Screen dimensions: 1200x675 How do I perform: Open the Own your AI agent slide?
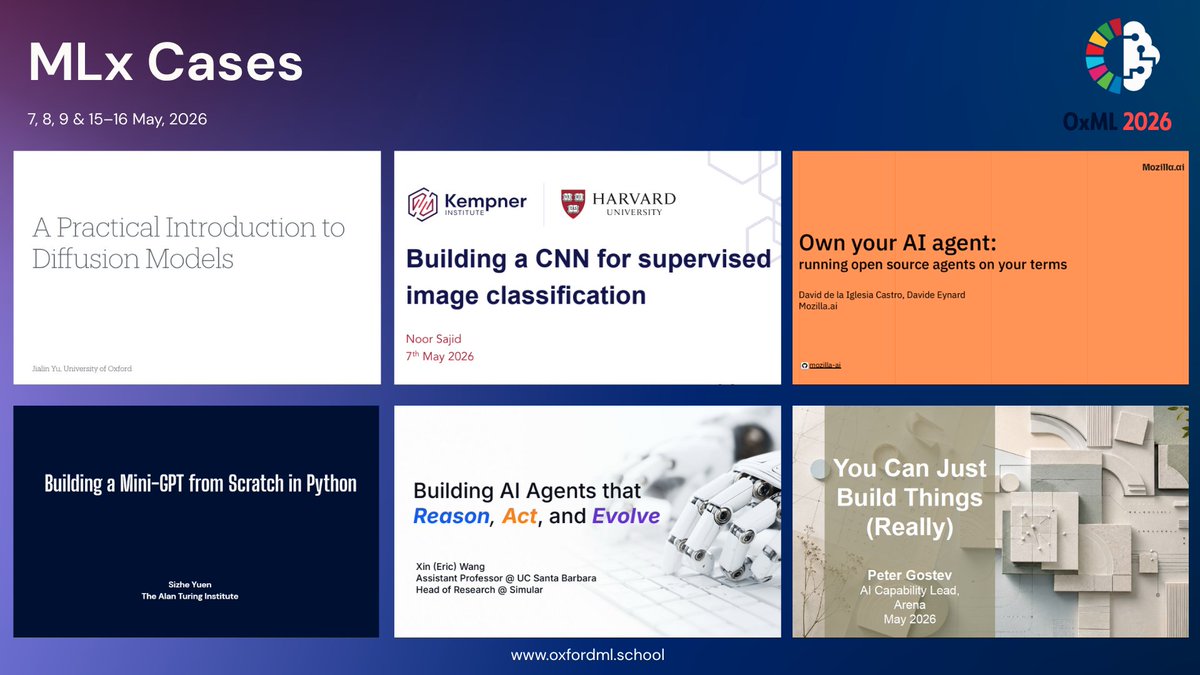990,267
